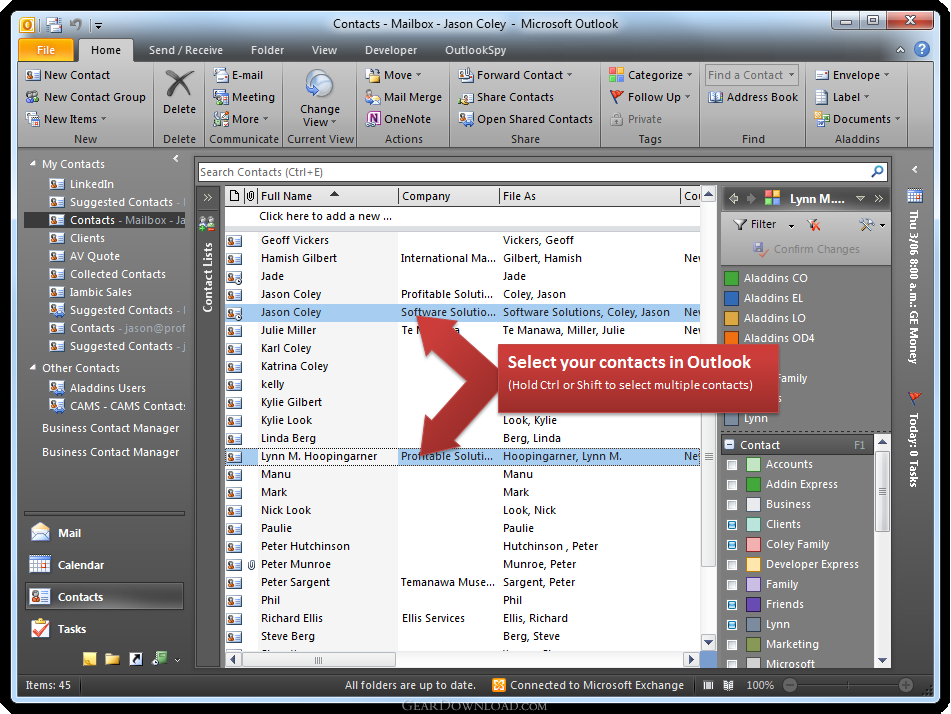Schedule a Meeting with contact

coord(244,97)
